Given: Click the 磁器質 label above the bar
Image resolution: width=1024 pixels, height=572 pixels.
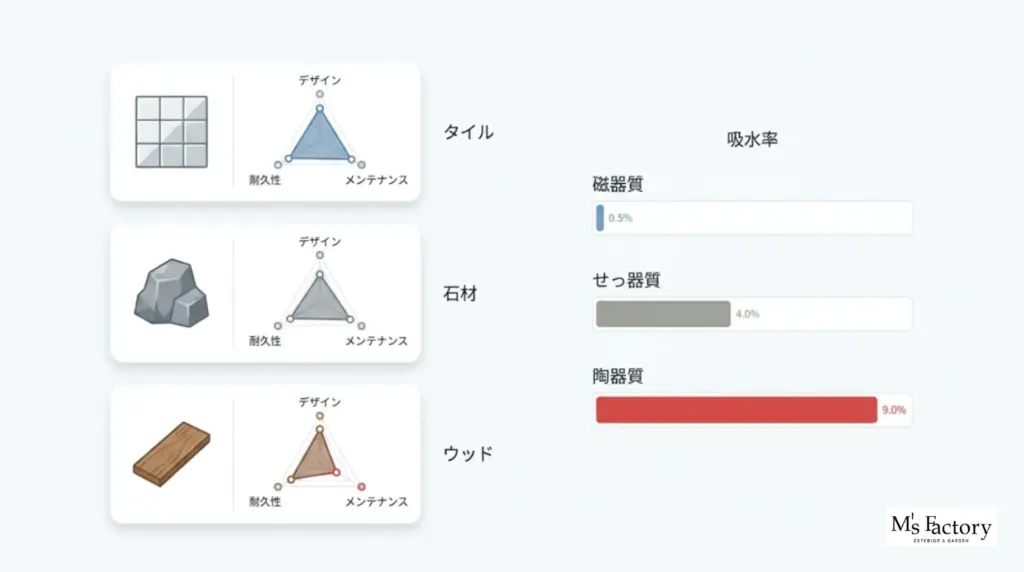Looking at the screenshot, I should pos(618,184).
